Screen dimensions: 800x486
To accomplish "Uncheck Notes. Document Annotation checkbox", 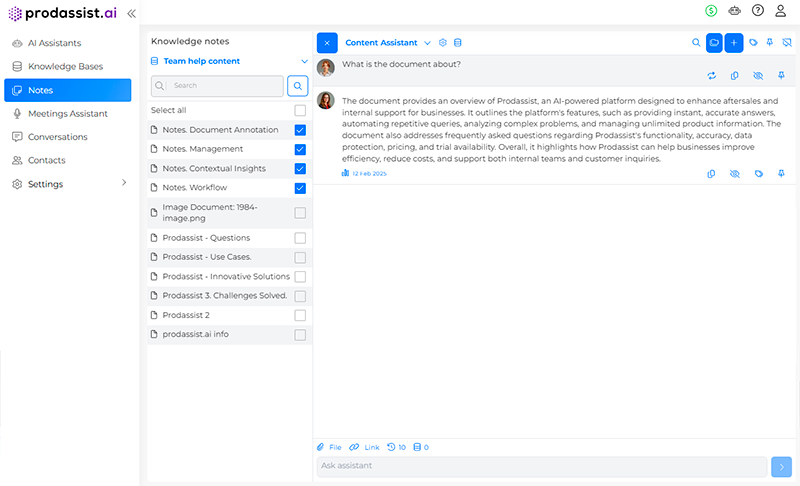I will pos(300,130).
